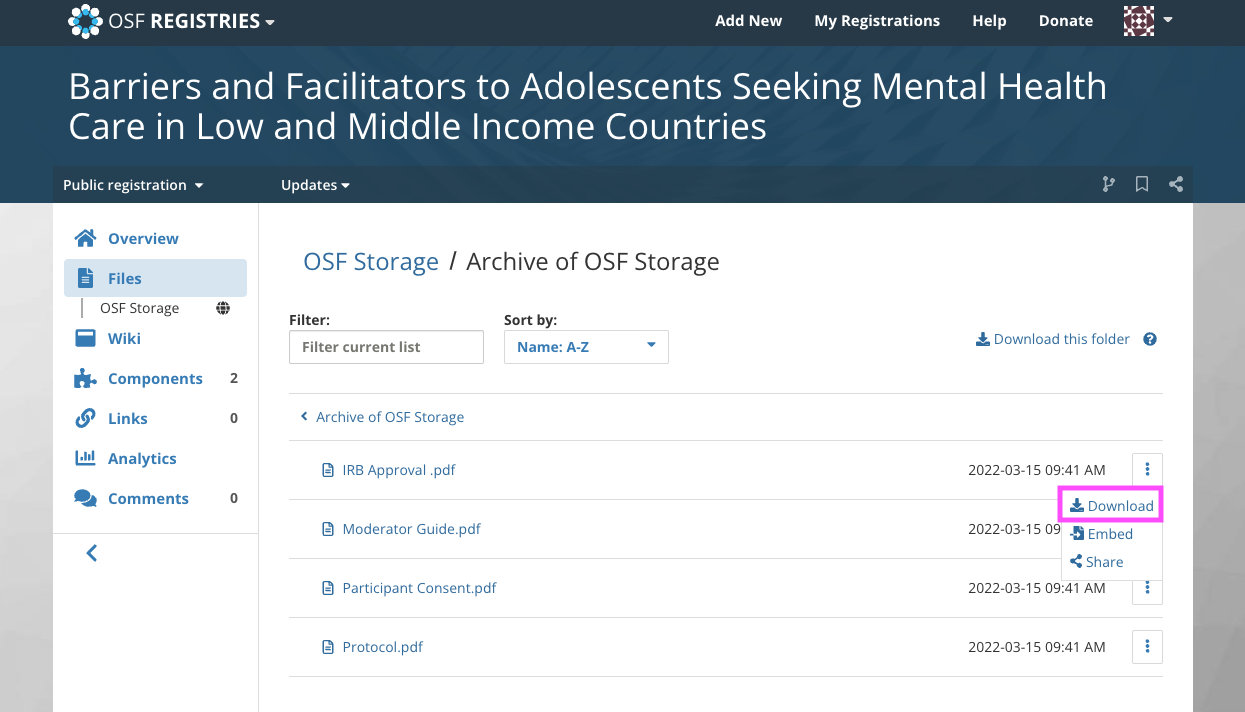Click the globe icon beside OSF Storage

tap(223, 308)
